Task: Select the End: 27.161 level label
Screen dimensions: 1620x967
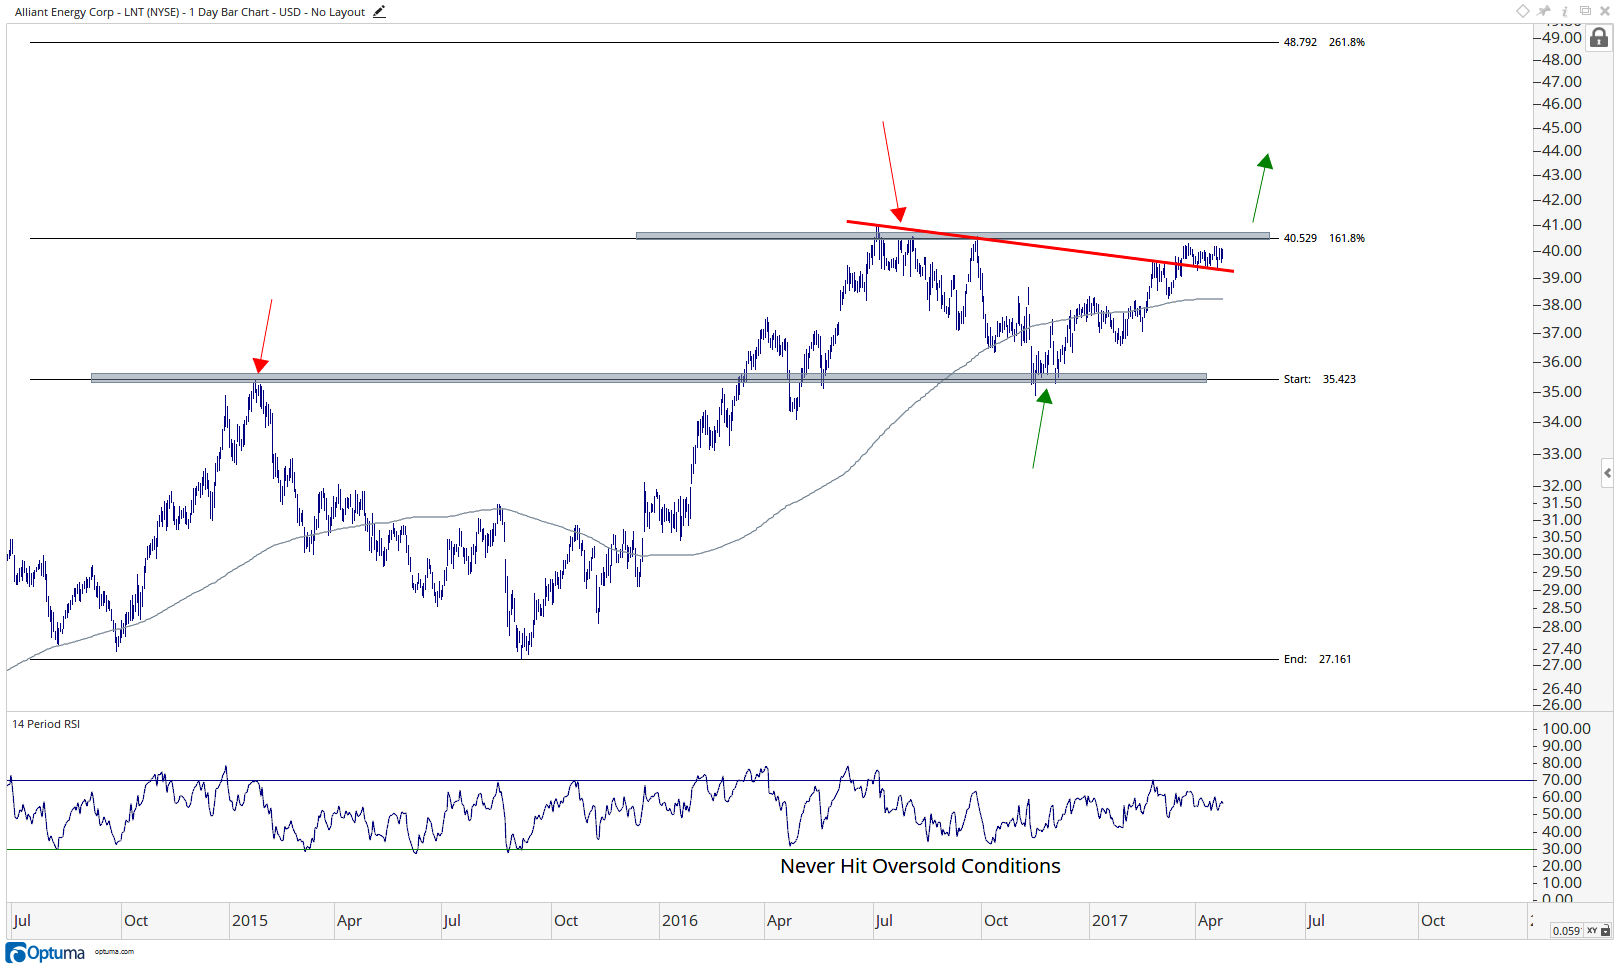Action: point(1317,659)
